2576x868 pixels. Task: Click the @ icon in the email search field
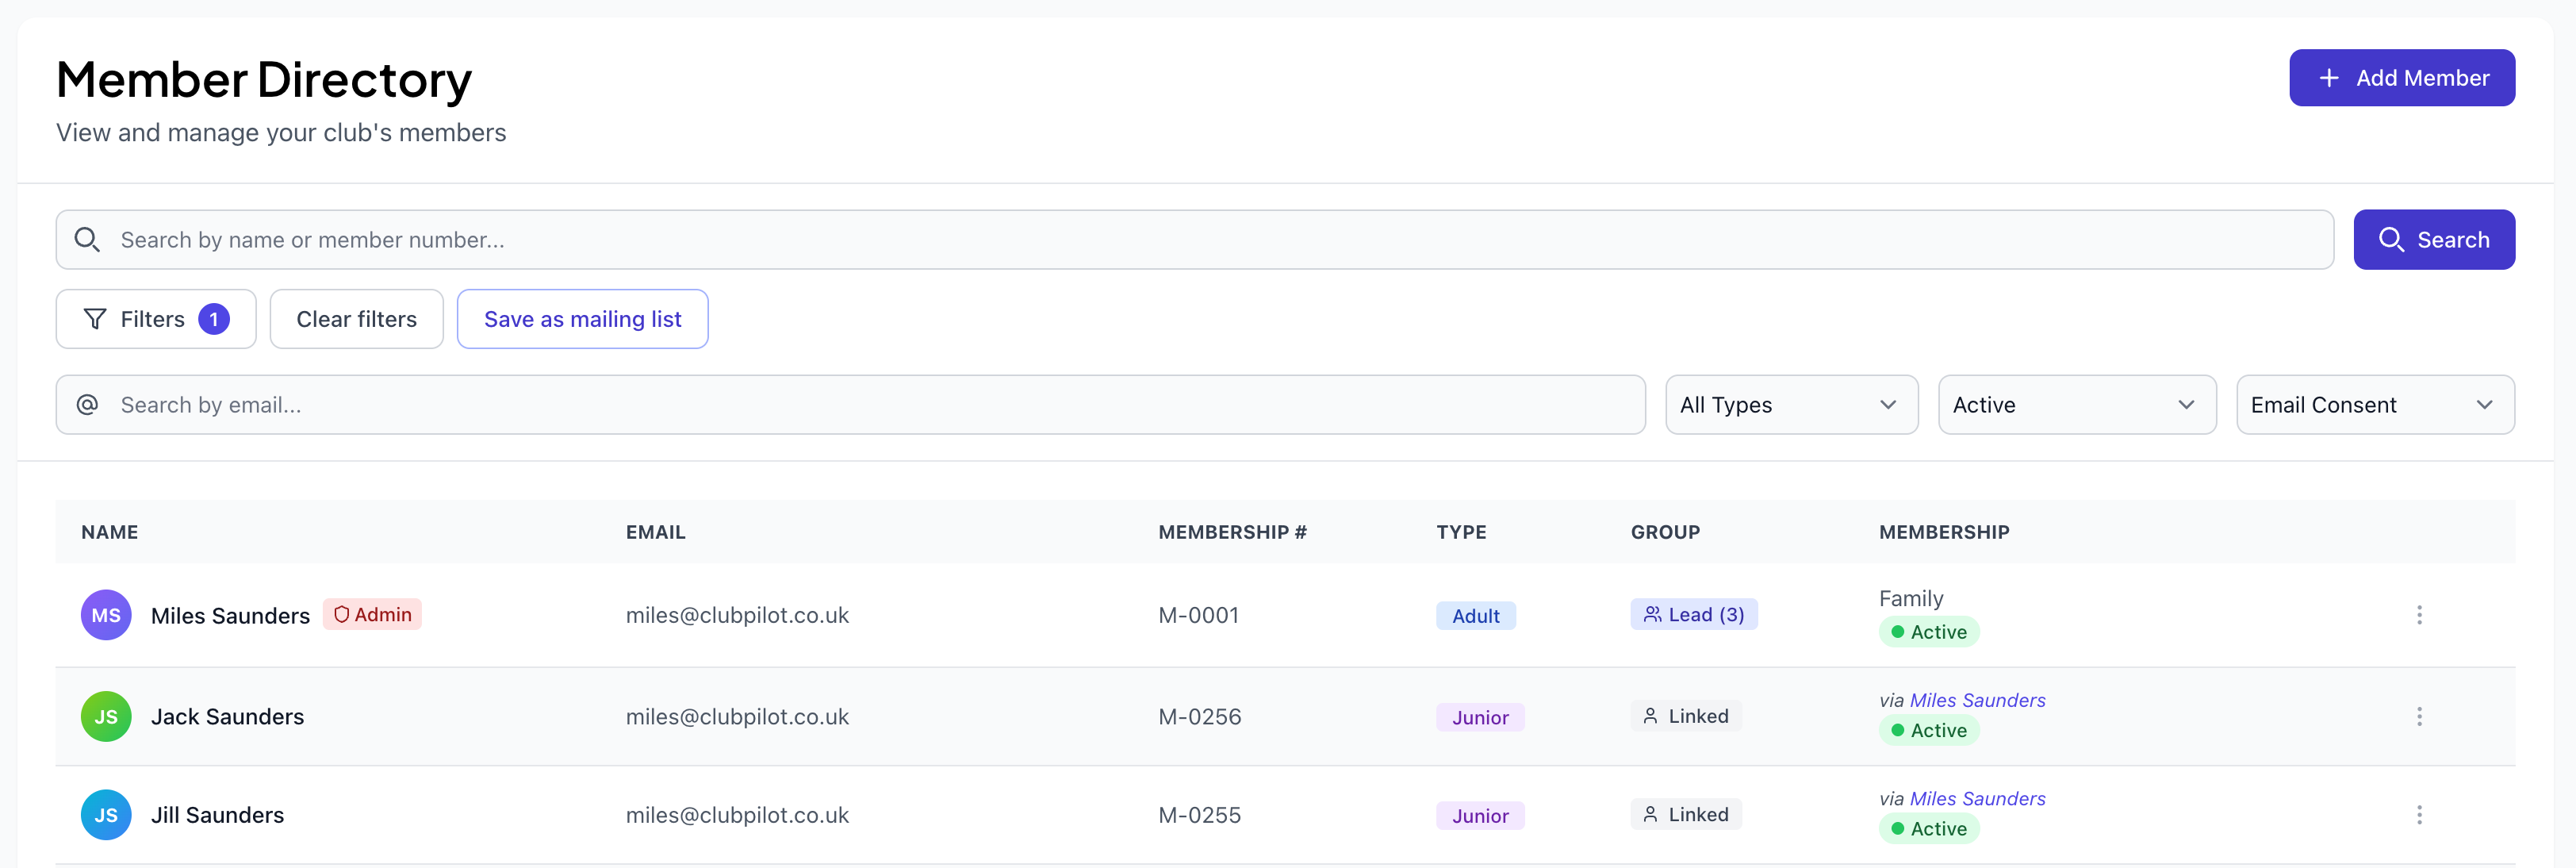point(87,405)
